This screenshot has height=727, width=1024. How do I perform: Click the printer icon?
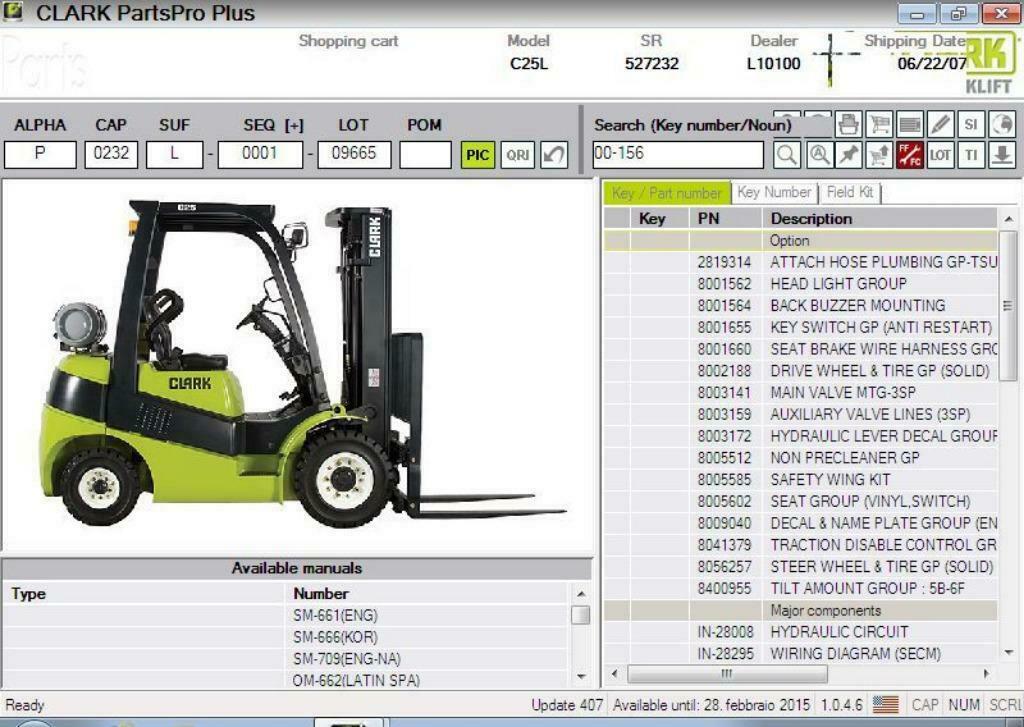[x=849, y=123]
